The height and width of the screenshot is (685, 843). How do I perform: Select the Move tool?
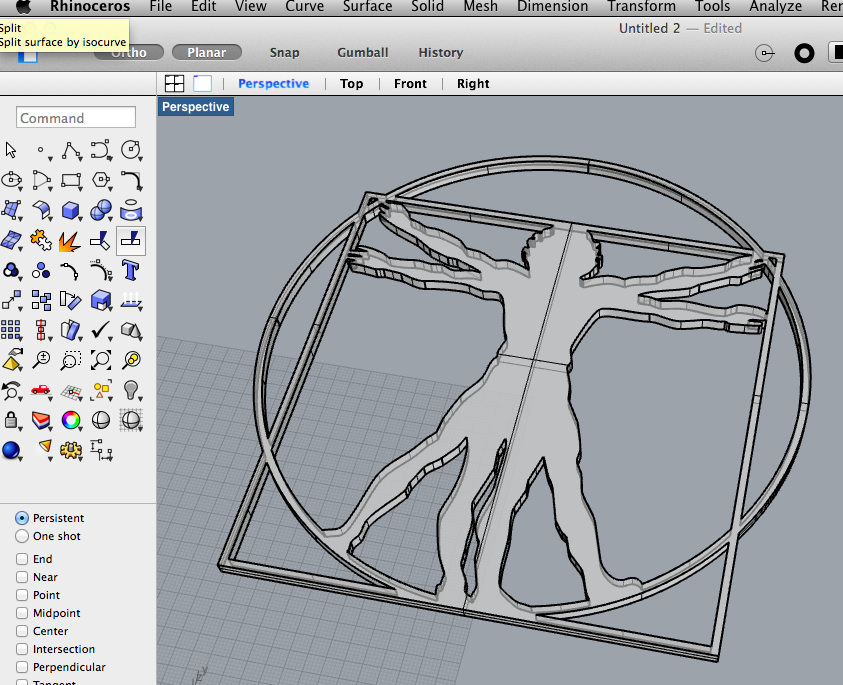(x=12, y=301)
